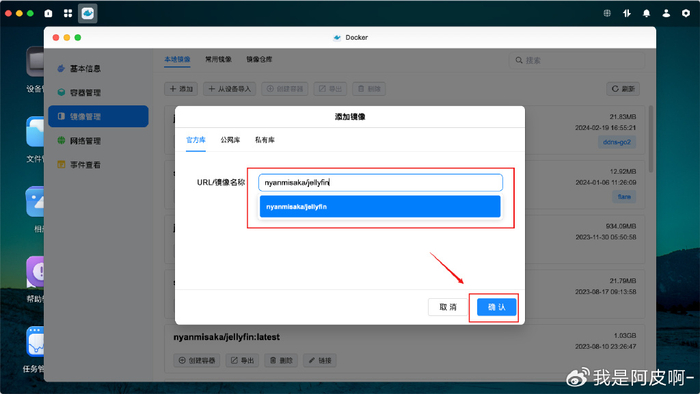Open notifications bell icon
Viewport: 700px width, 394px height.
pyautogui.click(x=646, y=13)
